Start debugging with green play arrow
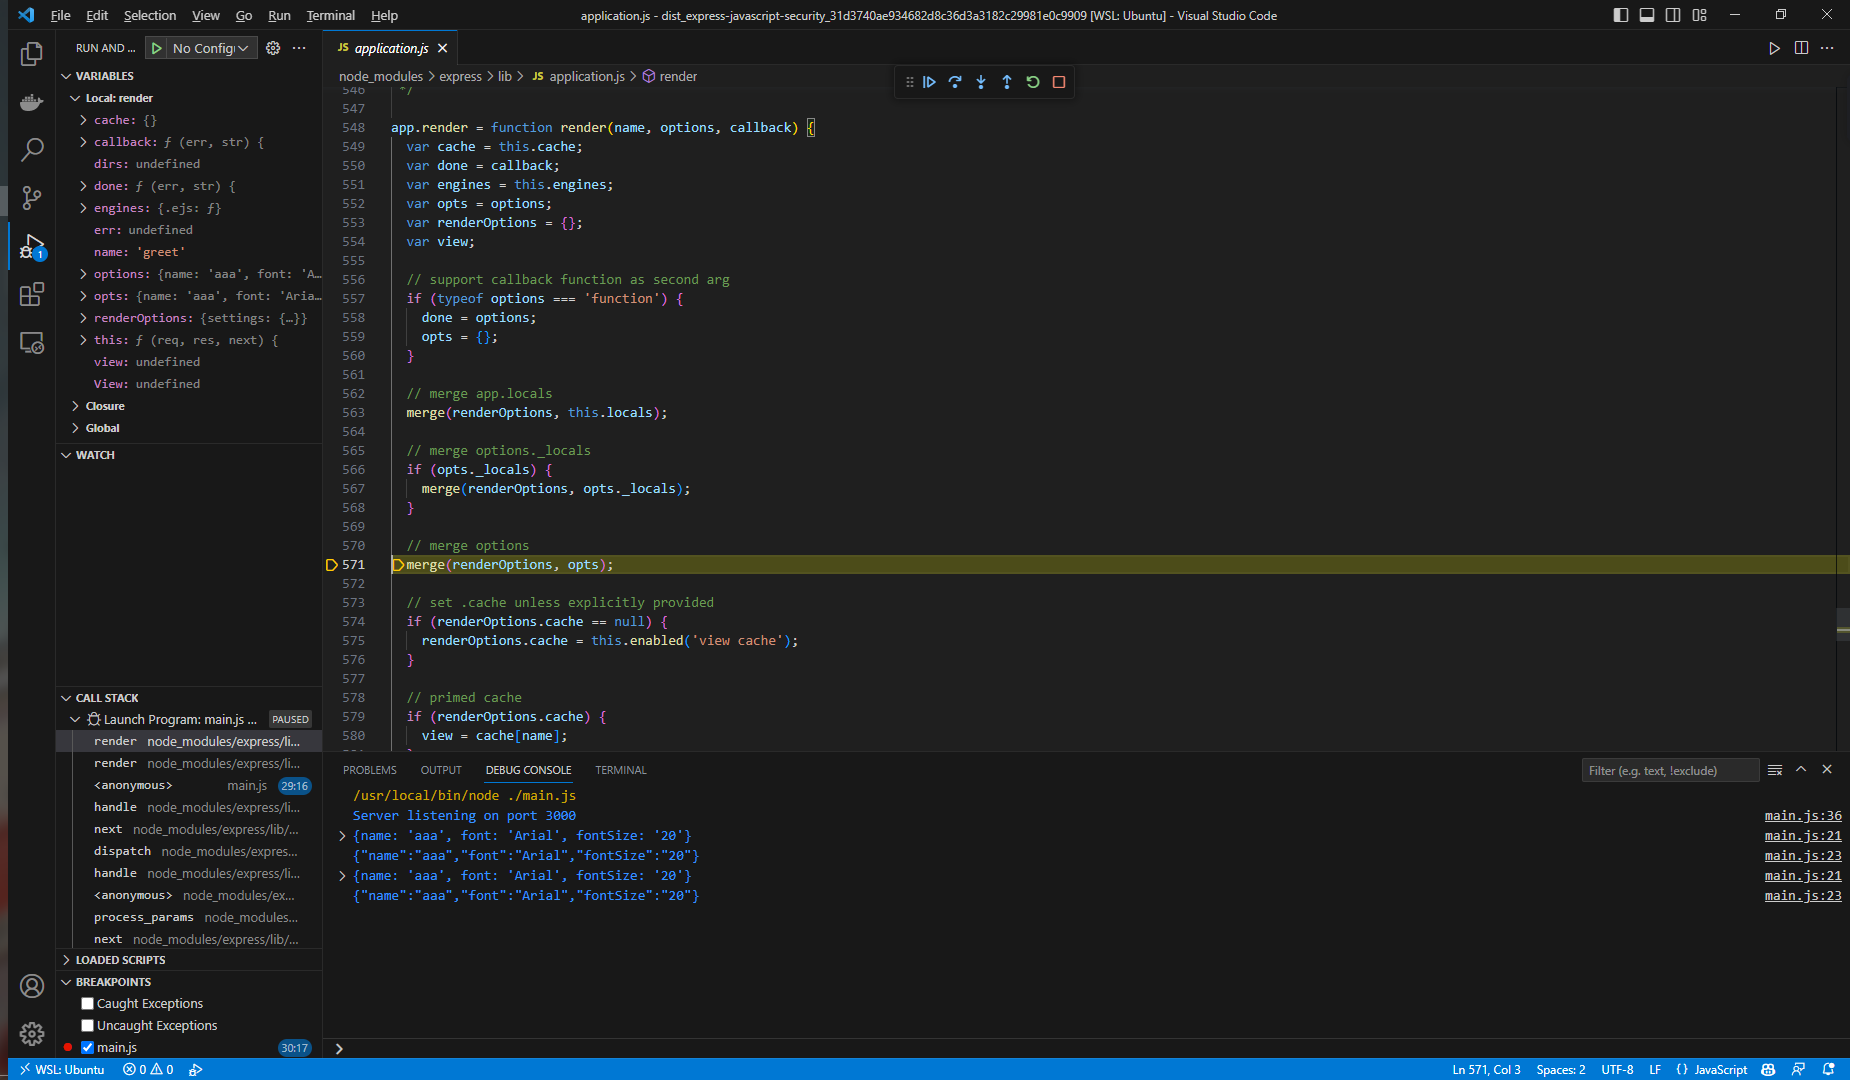1850x1080 pixels. 157,48
